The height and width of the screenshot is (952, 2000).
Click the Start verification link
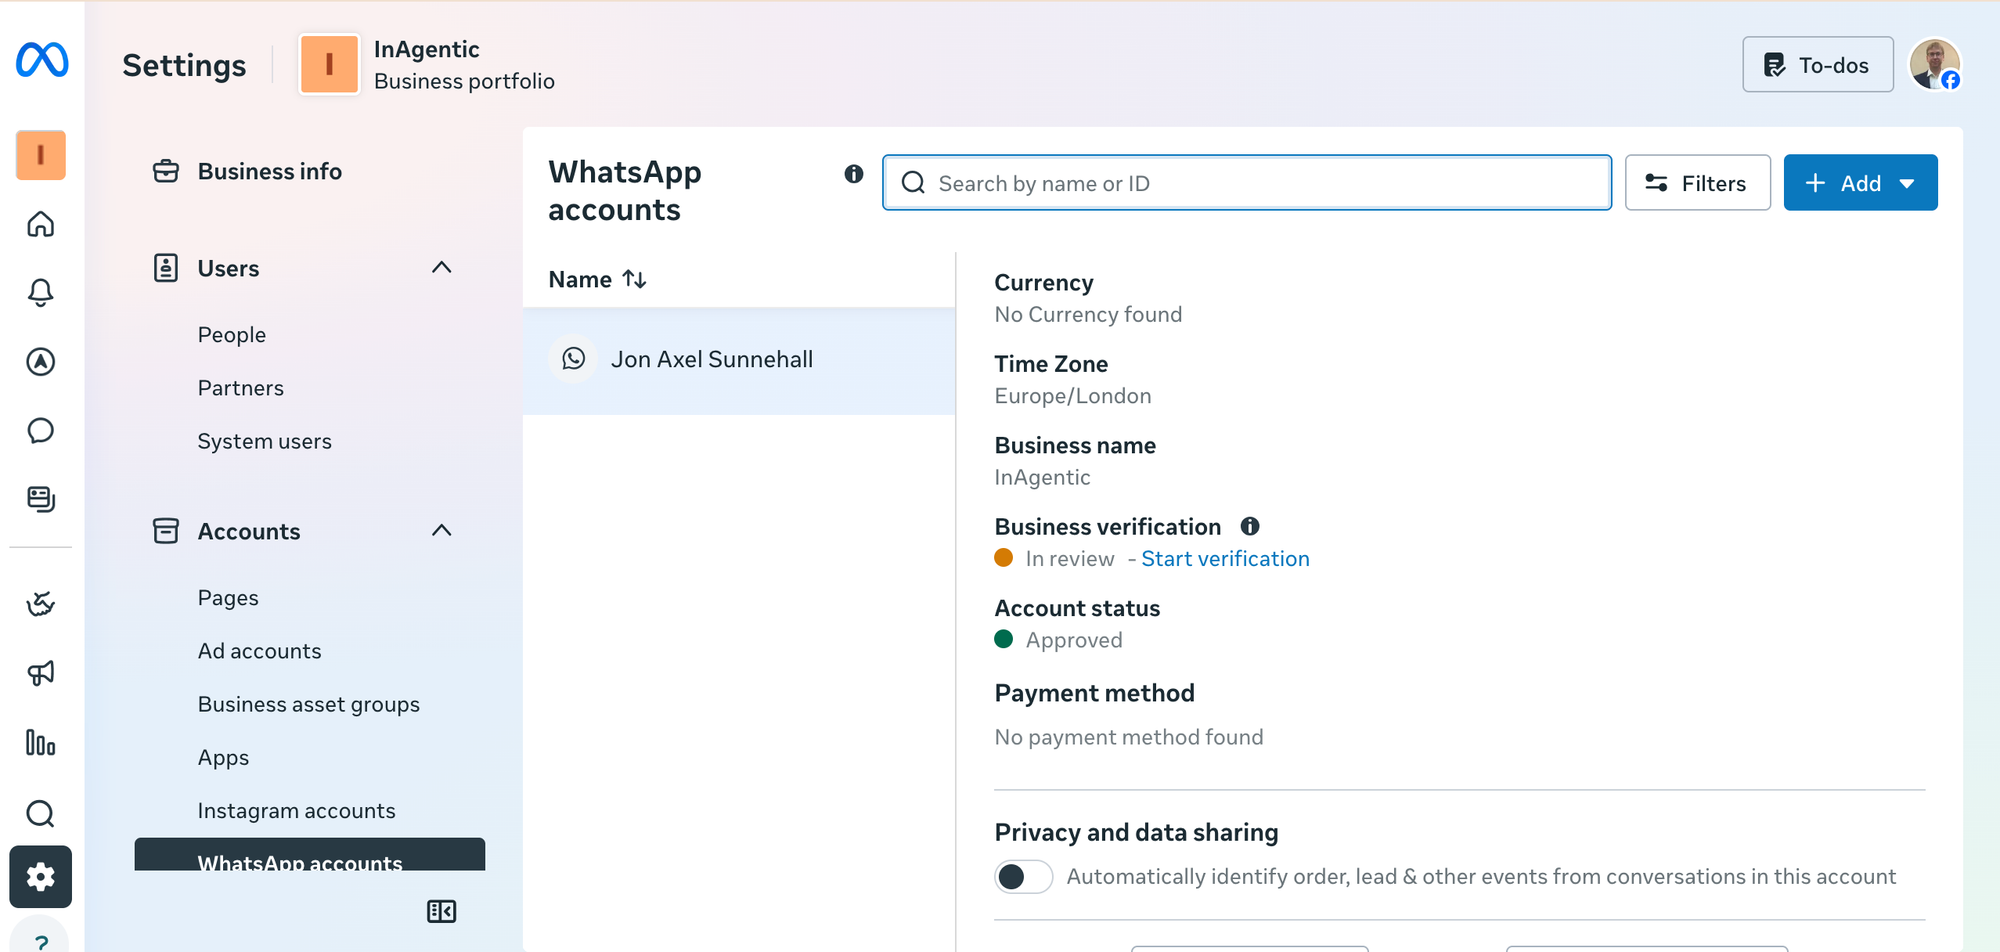click(x=1225, y=559)
